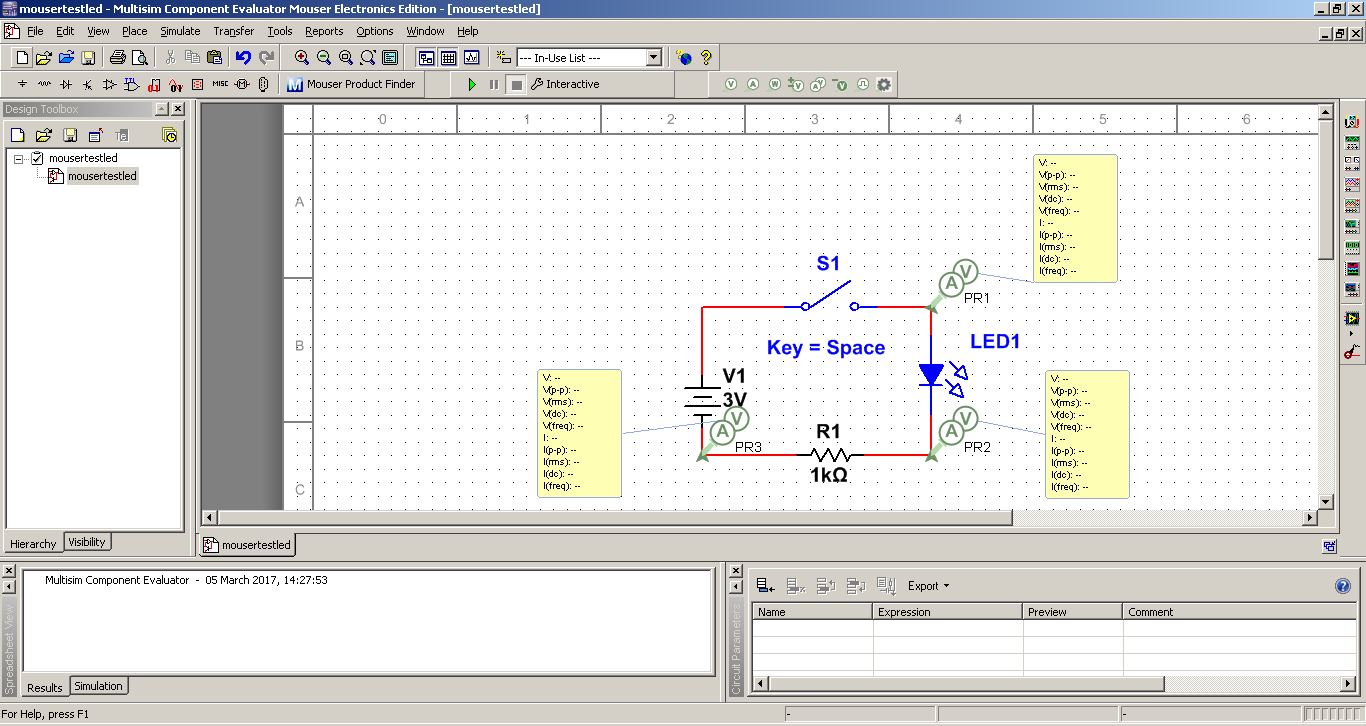The width and height of the screenshot is (1366, 726).
Task: Click the Place Basic resistor component icon
Action: pos(44,85)
